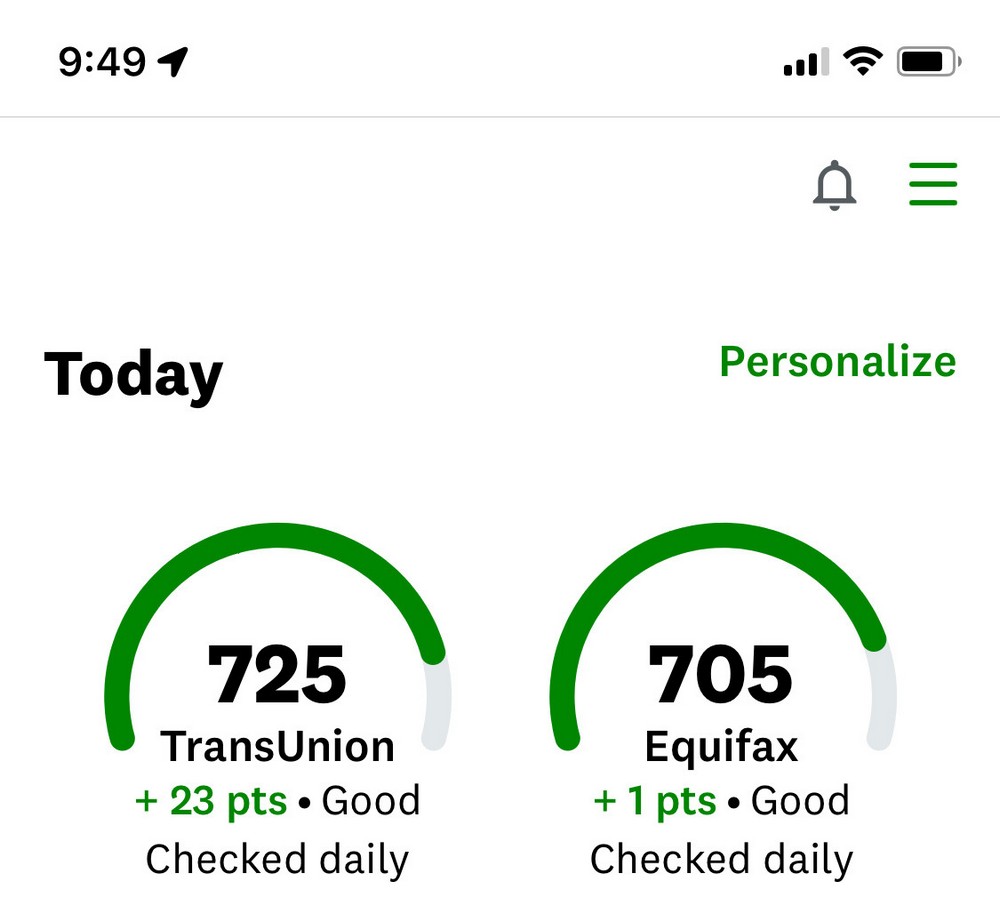
Task: Tap the cellular signal bars icon
Action: tap(806, 63)
